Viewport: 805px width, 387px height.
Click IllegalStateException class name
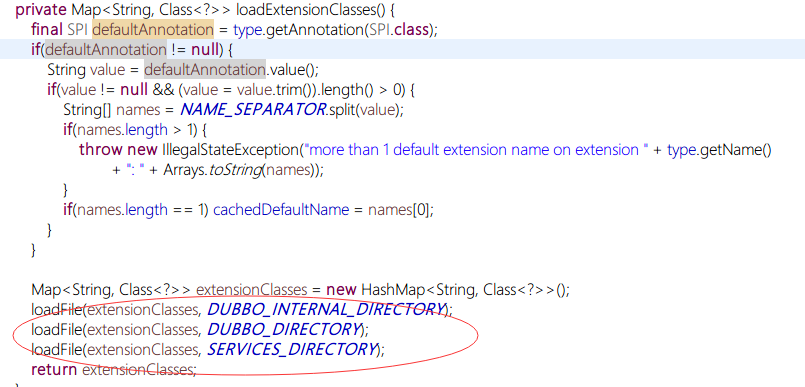click(x=230, y=150)
